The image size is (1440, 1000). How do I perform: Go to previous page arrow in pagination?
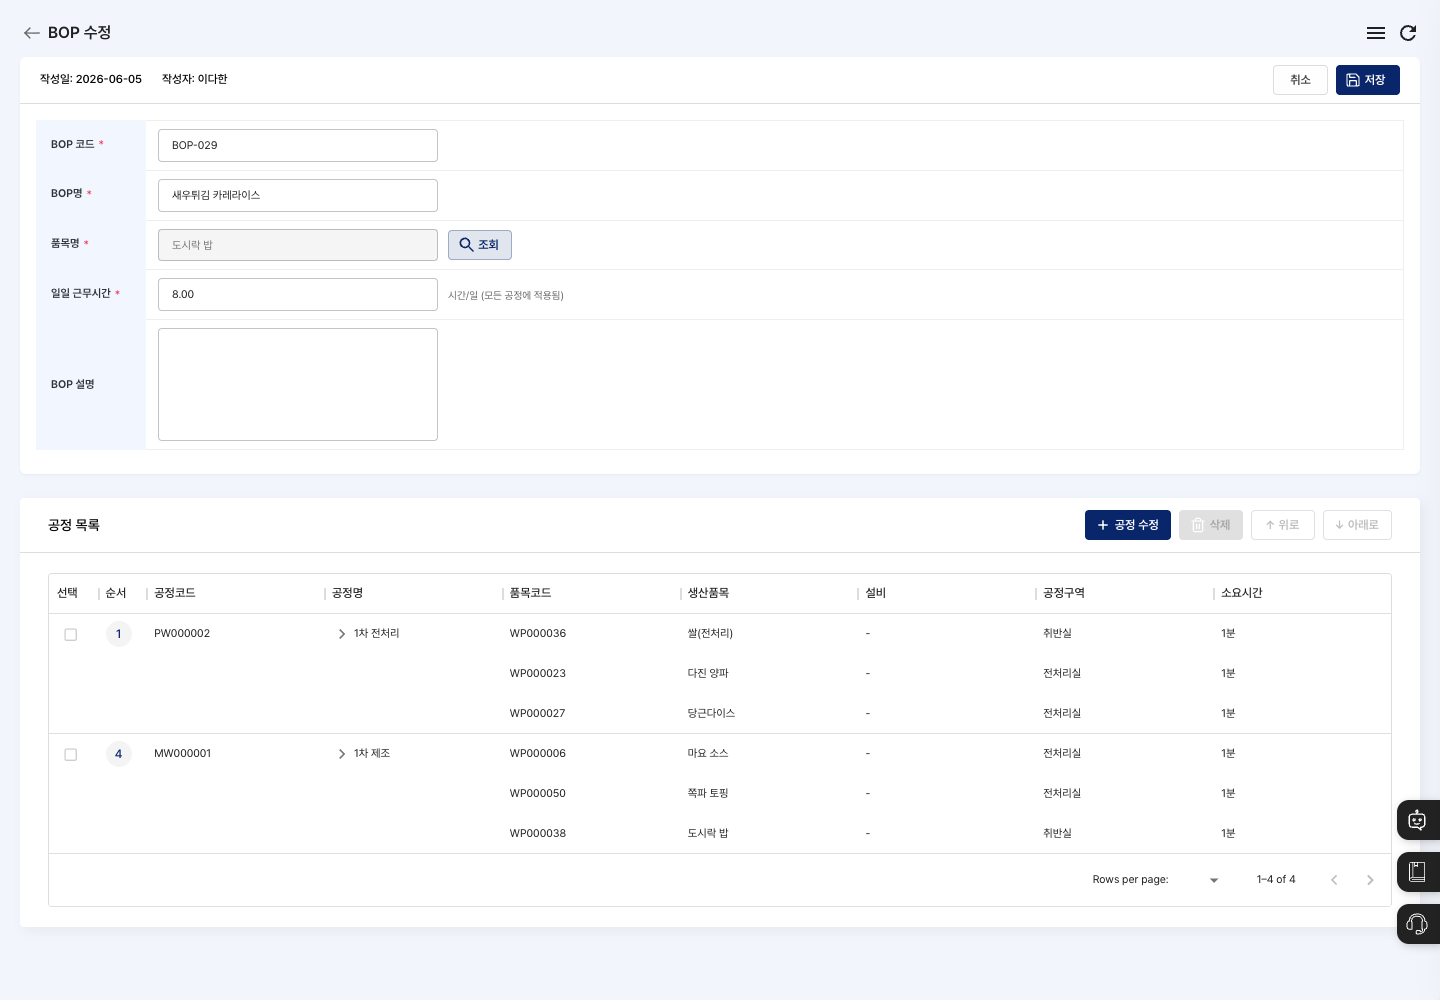(x=1334, y=880)
